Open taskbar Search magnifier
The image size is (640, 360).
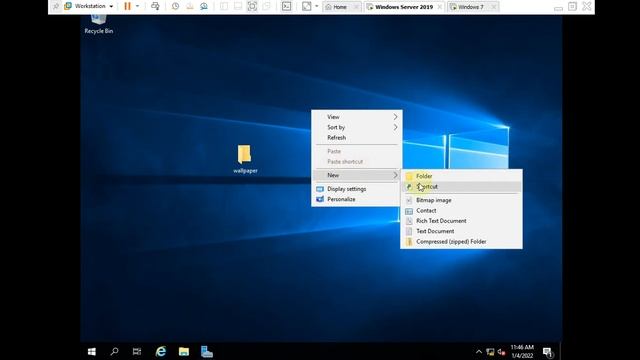click(115, 351)
